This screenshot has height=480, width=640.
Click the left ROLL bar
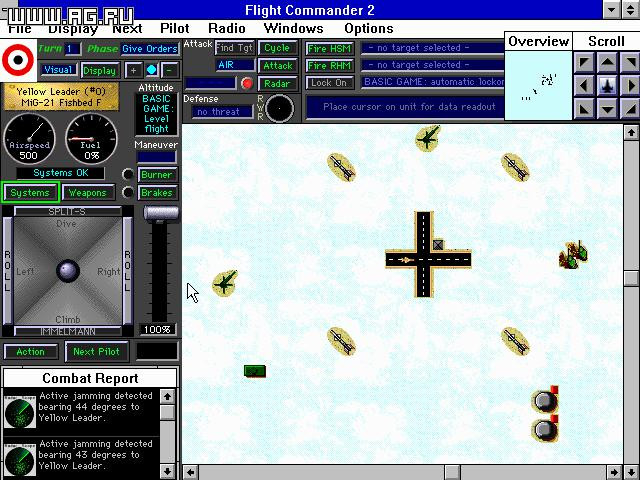click(8, 271)
